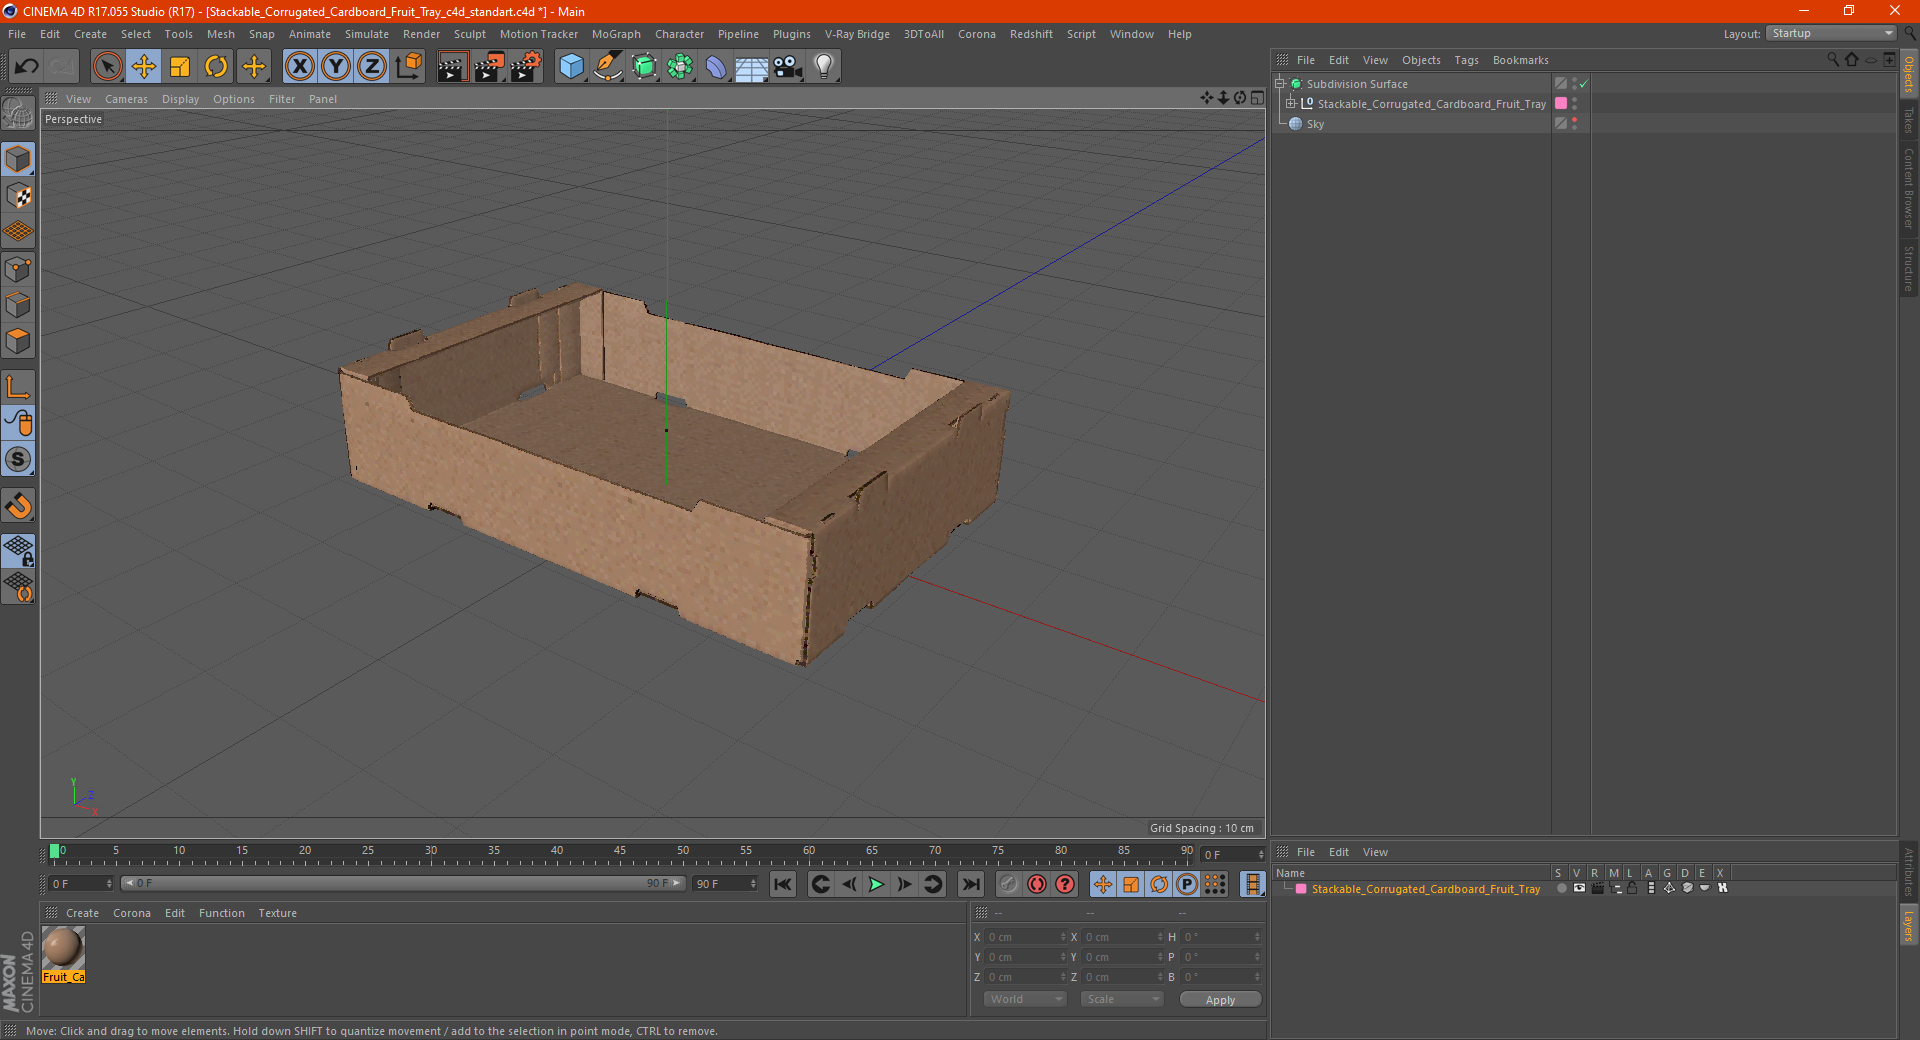Open the Layout Startup dropdown
The height and width of the screenshot is (1040, 1920).
coord(1832,33)
